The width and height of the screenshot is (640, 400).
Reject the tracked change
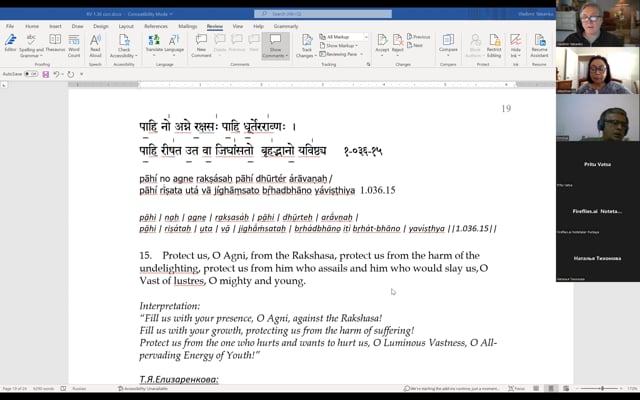(398, 41)
